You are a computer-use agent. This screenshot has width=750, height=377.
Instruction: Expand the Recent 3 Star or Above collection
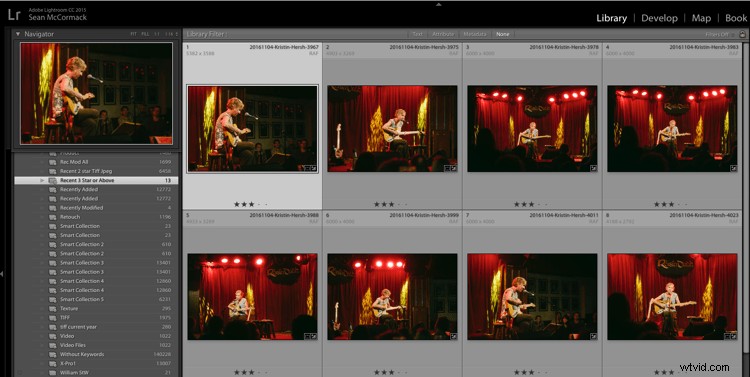42,180
